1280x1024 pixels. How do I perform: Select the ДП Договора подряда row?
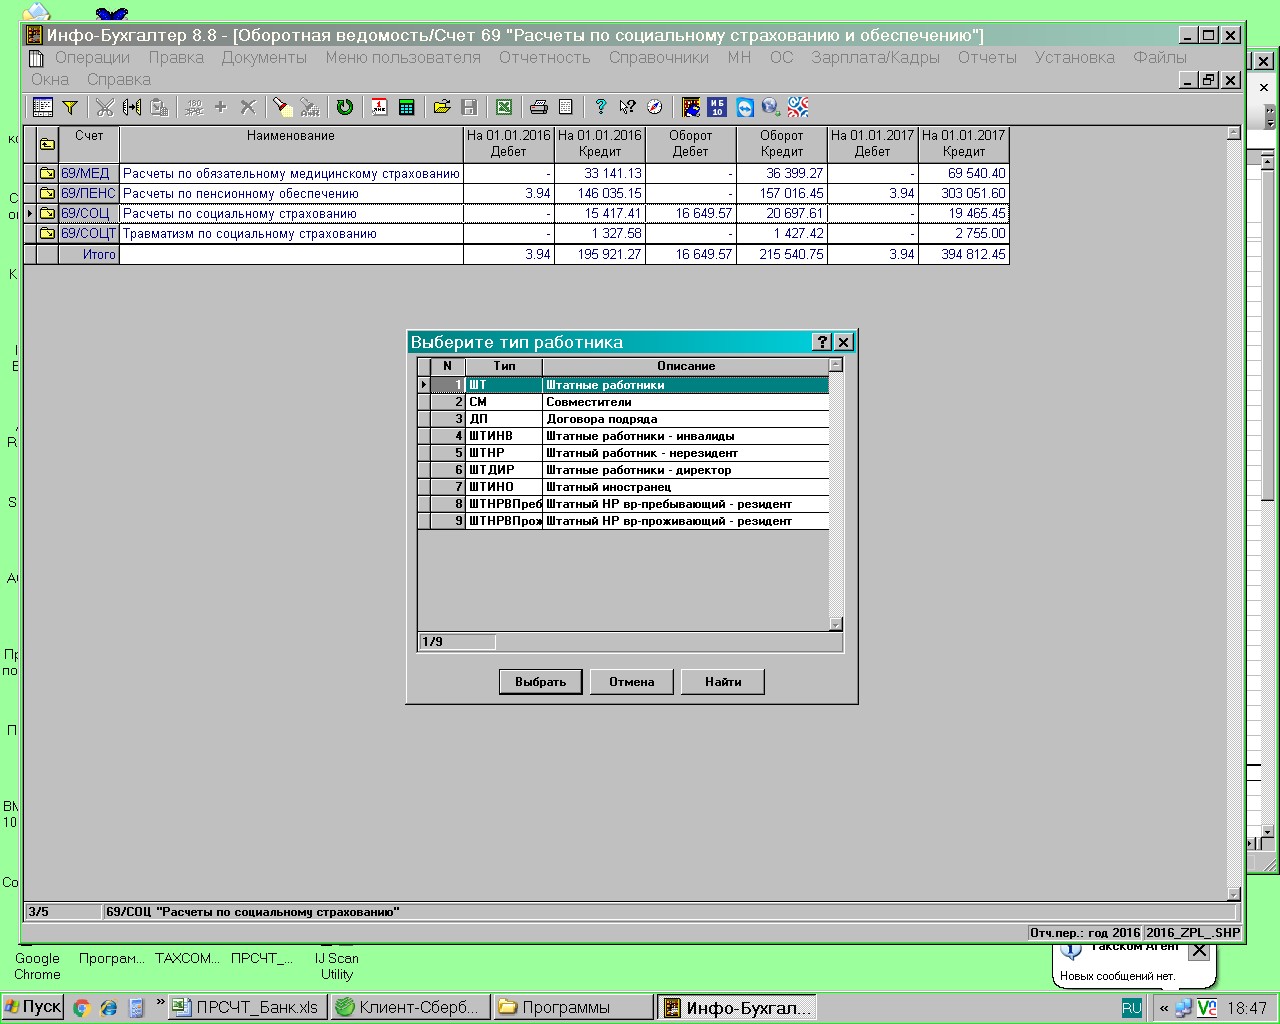623,419
